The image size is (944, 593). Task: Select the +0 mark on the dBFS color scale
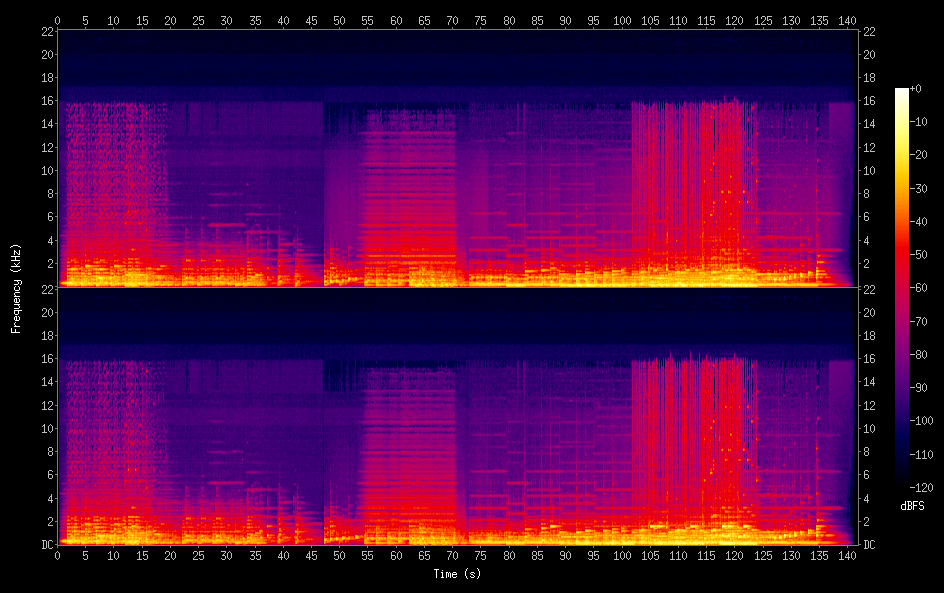pos(916,89)
